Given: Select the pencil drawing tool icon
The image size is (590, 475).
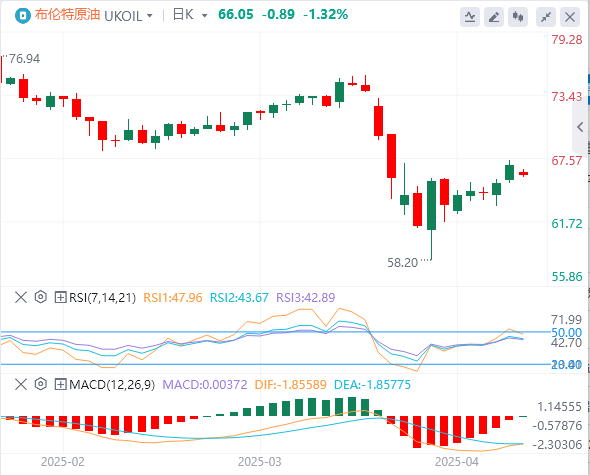Looking at the screenshot, I should 494,17.
